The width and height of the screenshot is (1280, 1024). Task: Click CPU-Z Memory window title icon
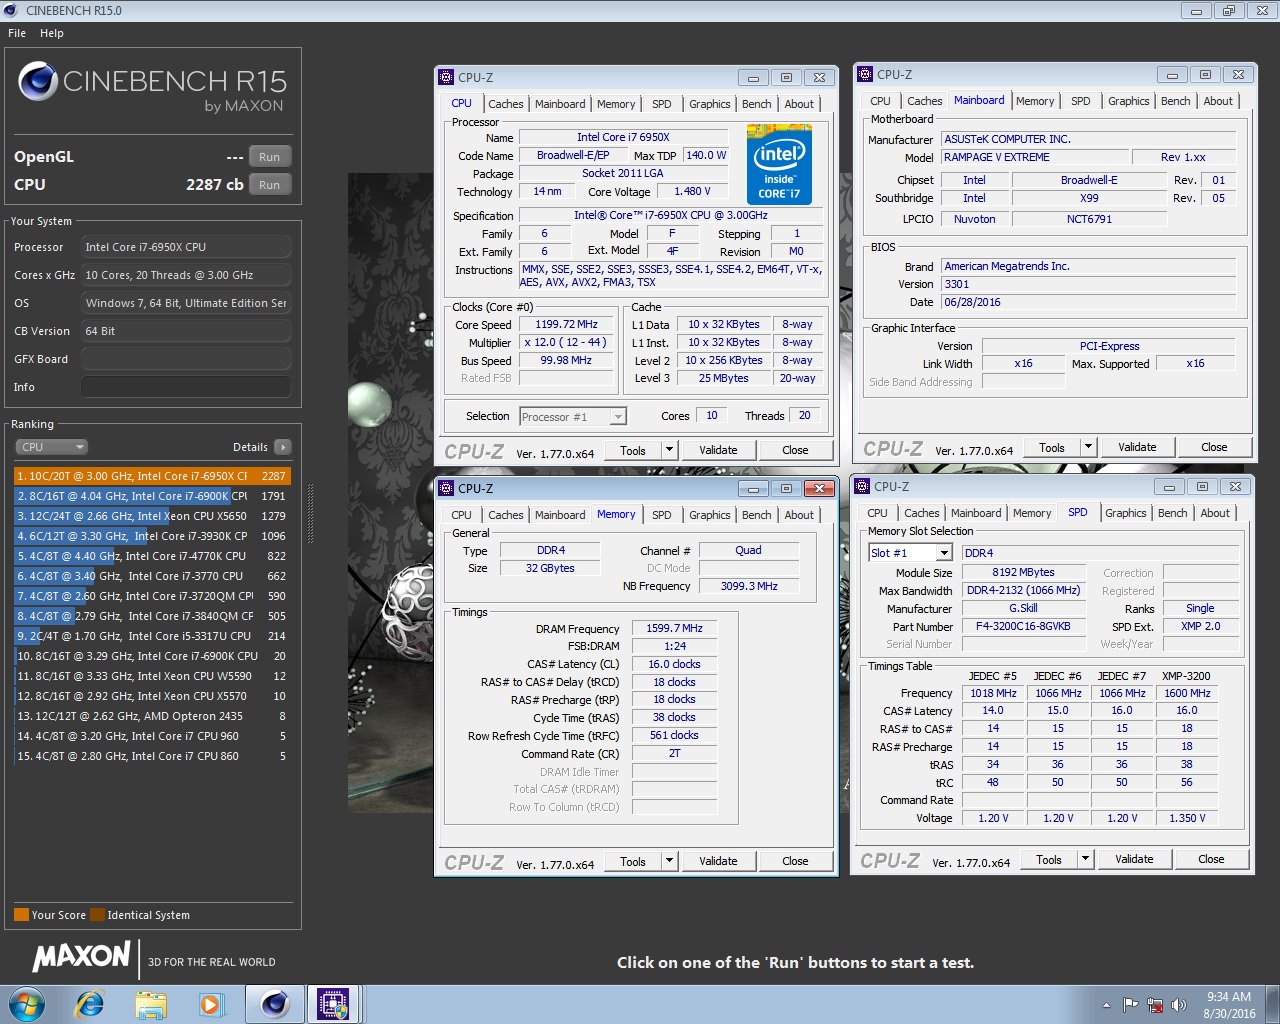click(x=446, y=488)
